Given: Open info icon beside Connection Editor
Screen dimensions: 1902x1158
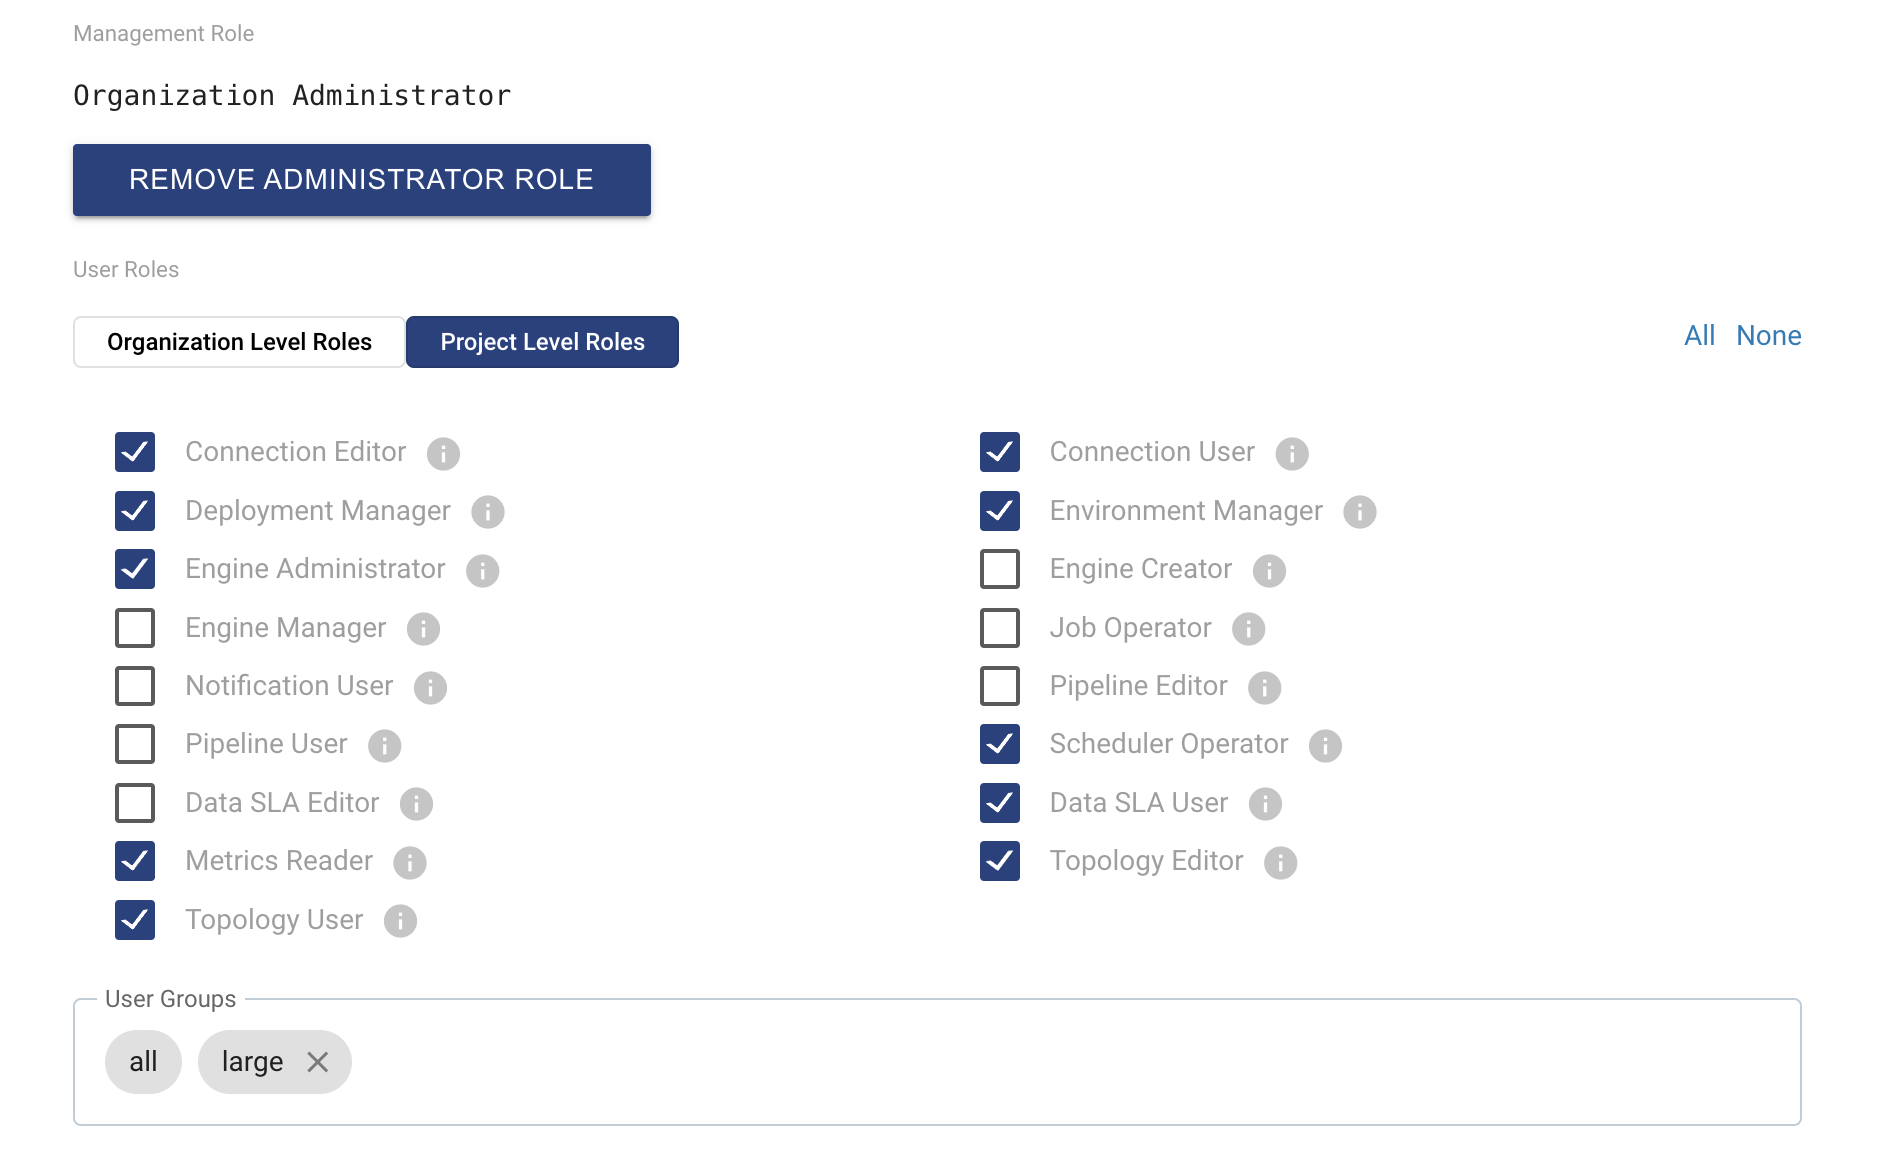Looking at the screenshot, I should click(443, 454).
